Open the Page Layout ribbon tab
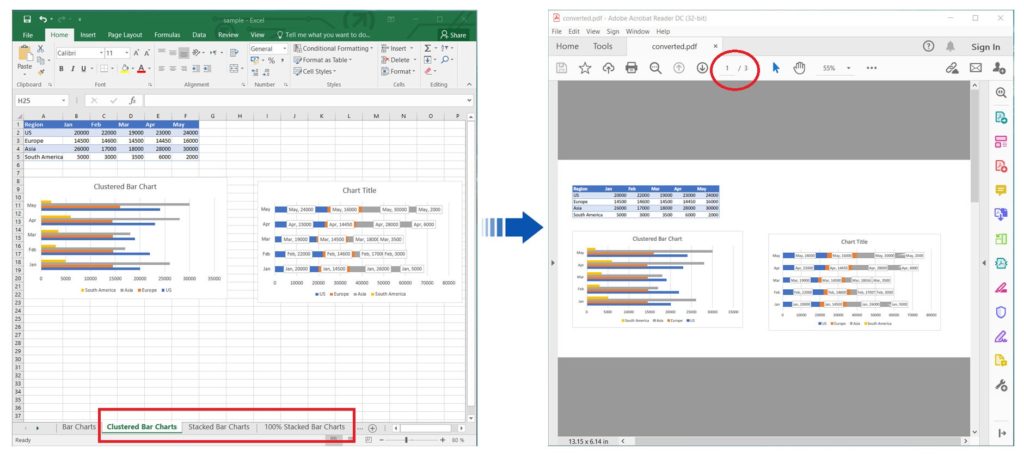Screen dimensions: 1024x457 click(125, 34)
